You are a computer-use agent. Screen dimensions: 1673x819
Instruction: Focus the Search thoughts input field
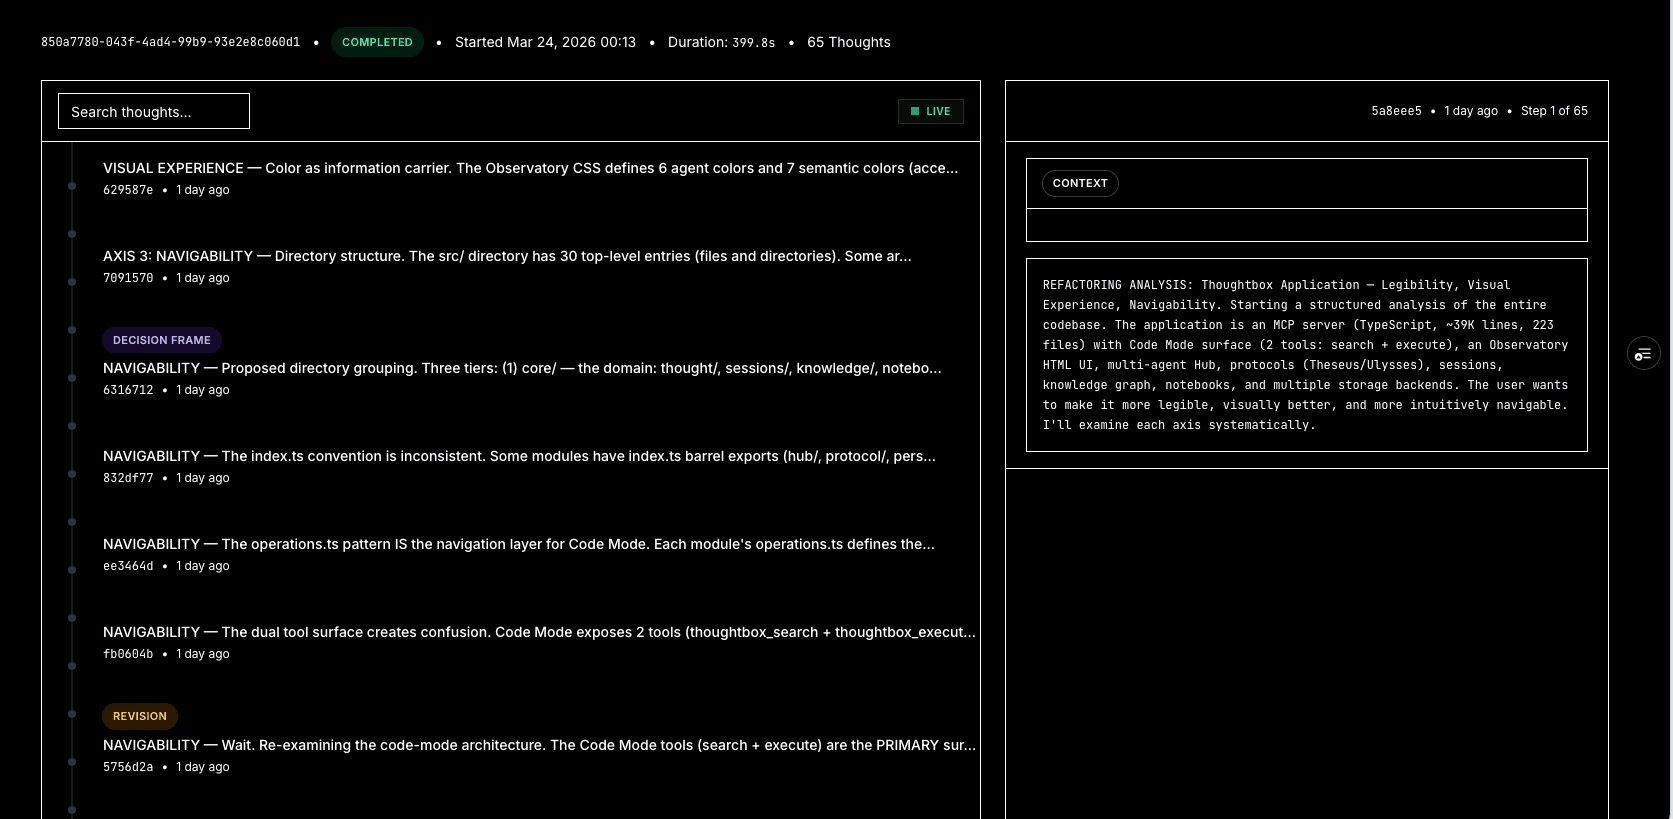154,111
